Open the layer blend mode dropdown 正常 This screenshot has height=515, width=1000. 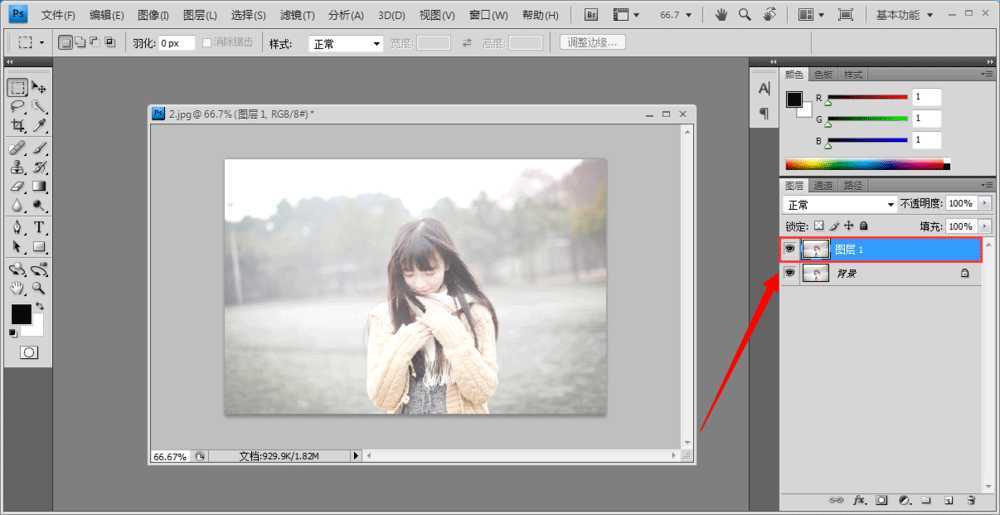(x=840, y=204)
